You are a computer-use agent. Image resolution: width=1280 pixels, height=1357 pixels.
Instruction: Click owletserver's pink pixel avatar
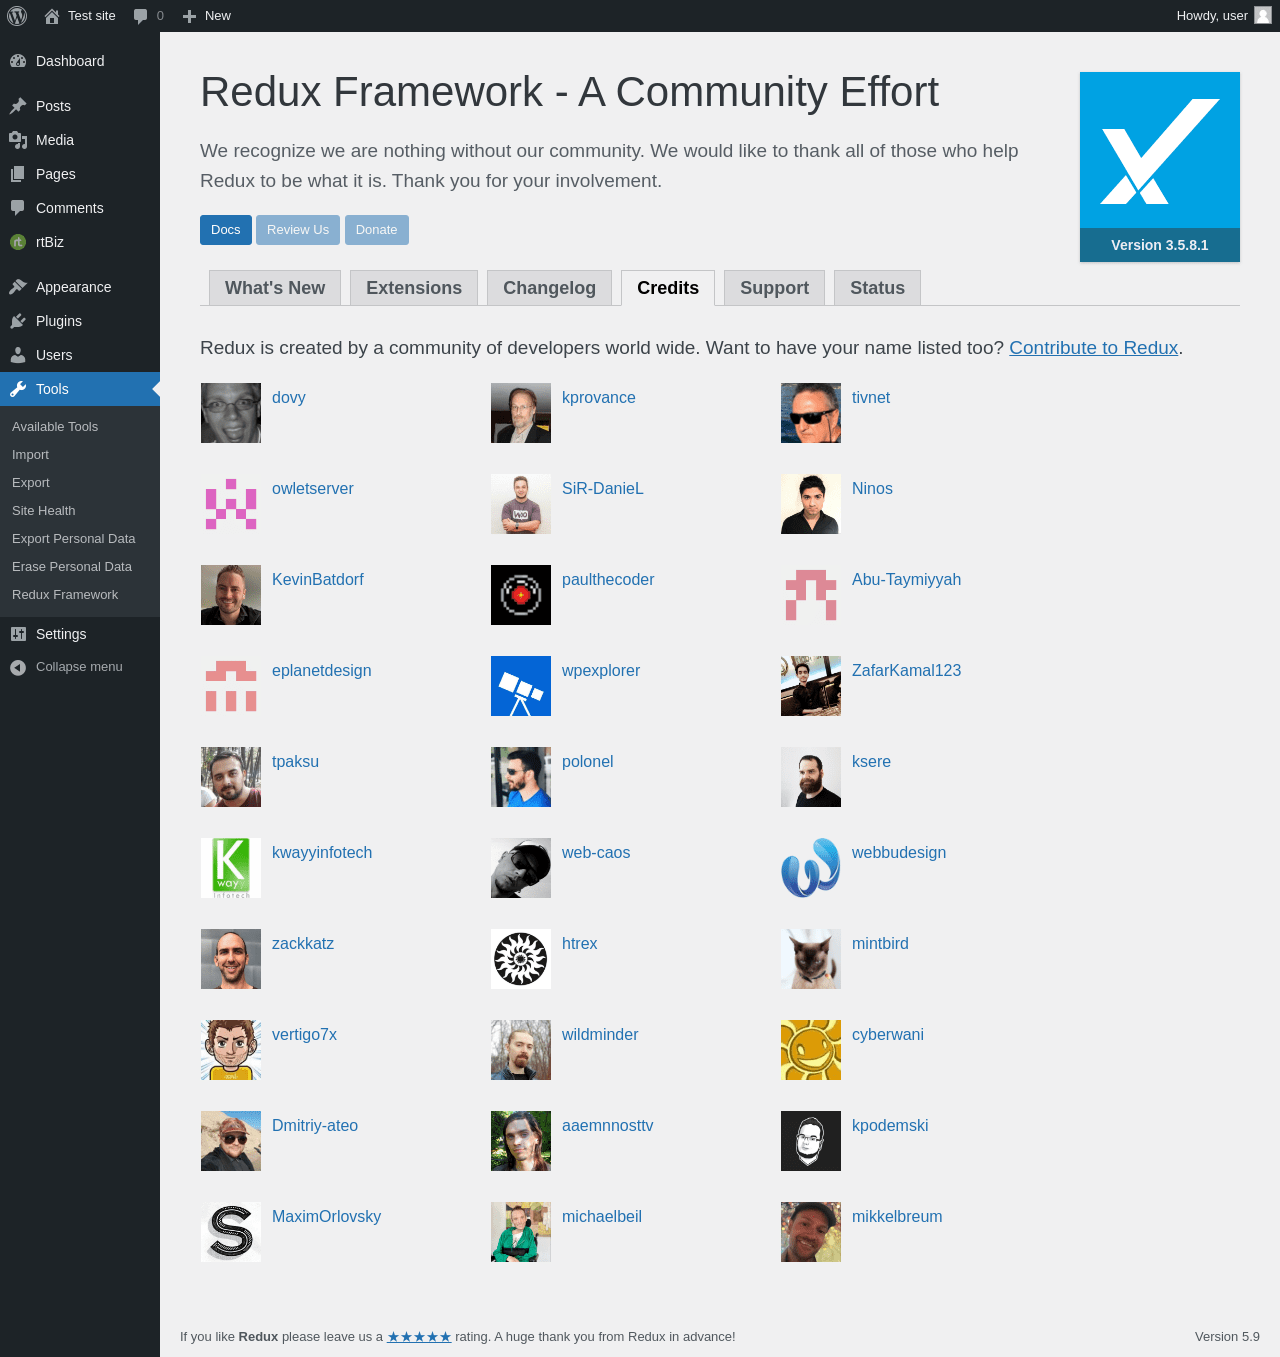pyautogui.click(x=231, y=504)
